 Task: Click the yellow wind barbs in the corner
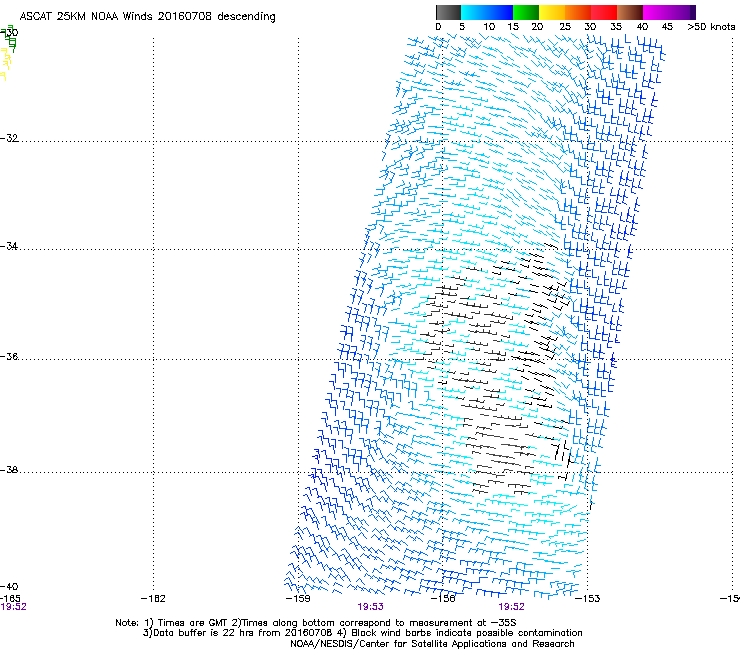point(5,65)
